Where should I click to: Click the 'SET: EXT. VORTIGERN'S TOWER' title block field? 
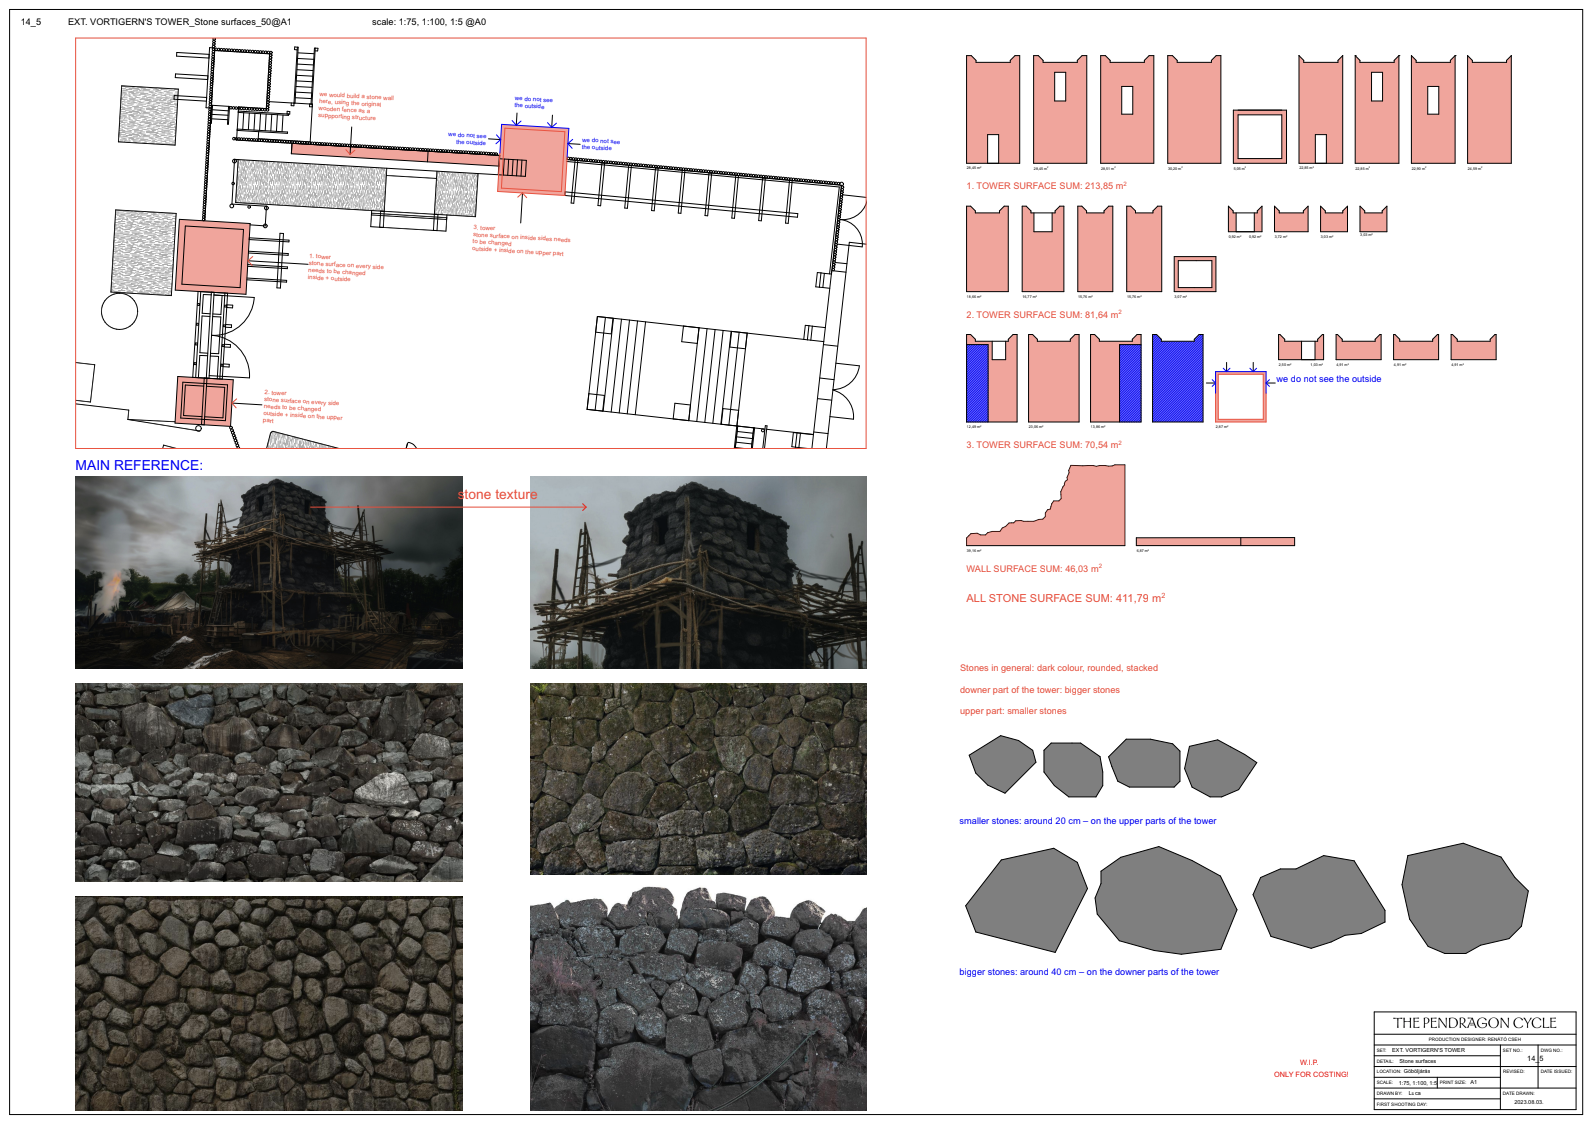1437,1050
